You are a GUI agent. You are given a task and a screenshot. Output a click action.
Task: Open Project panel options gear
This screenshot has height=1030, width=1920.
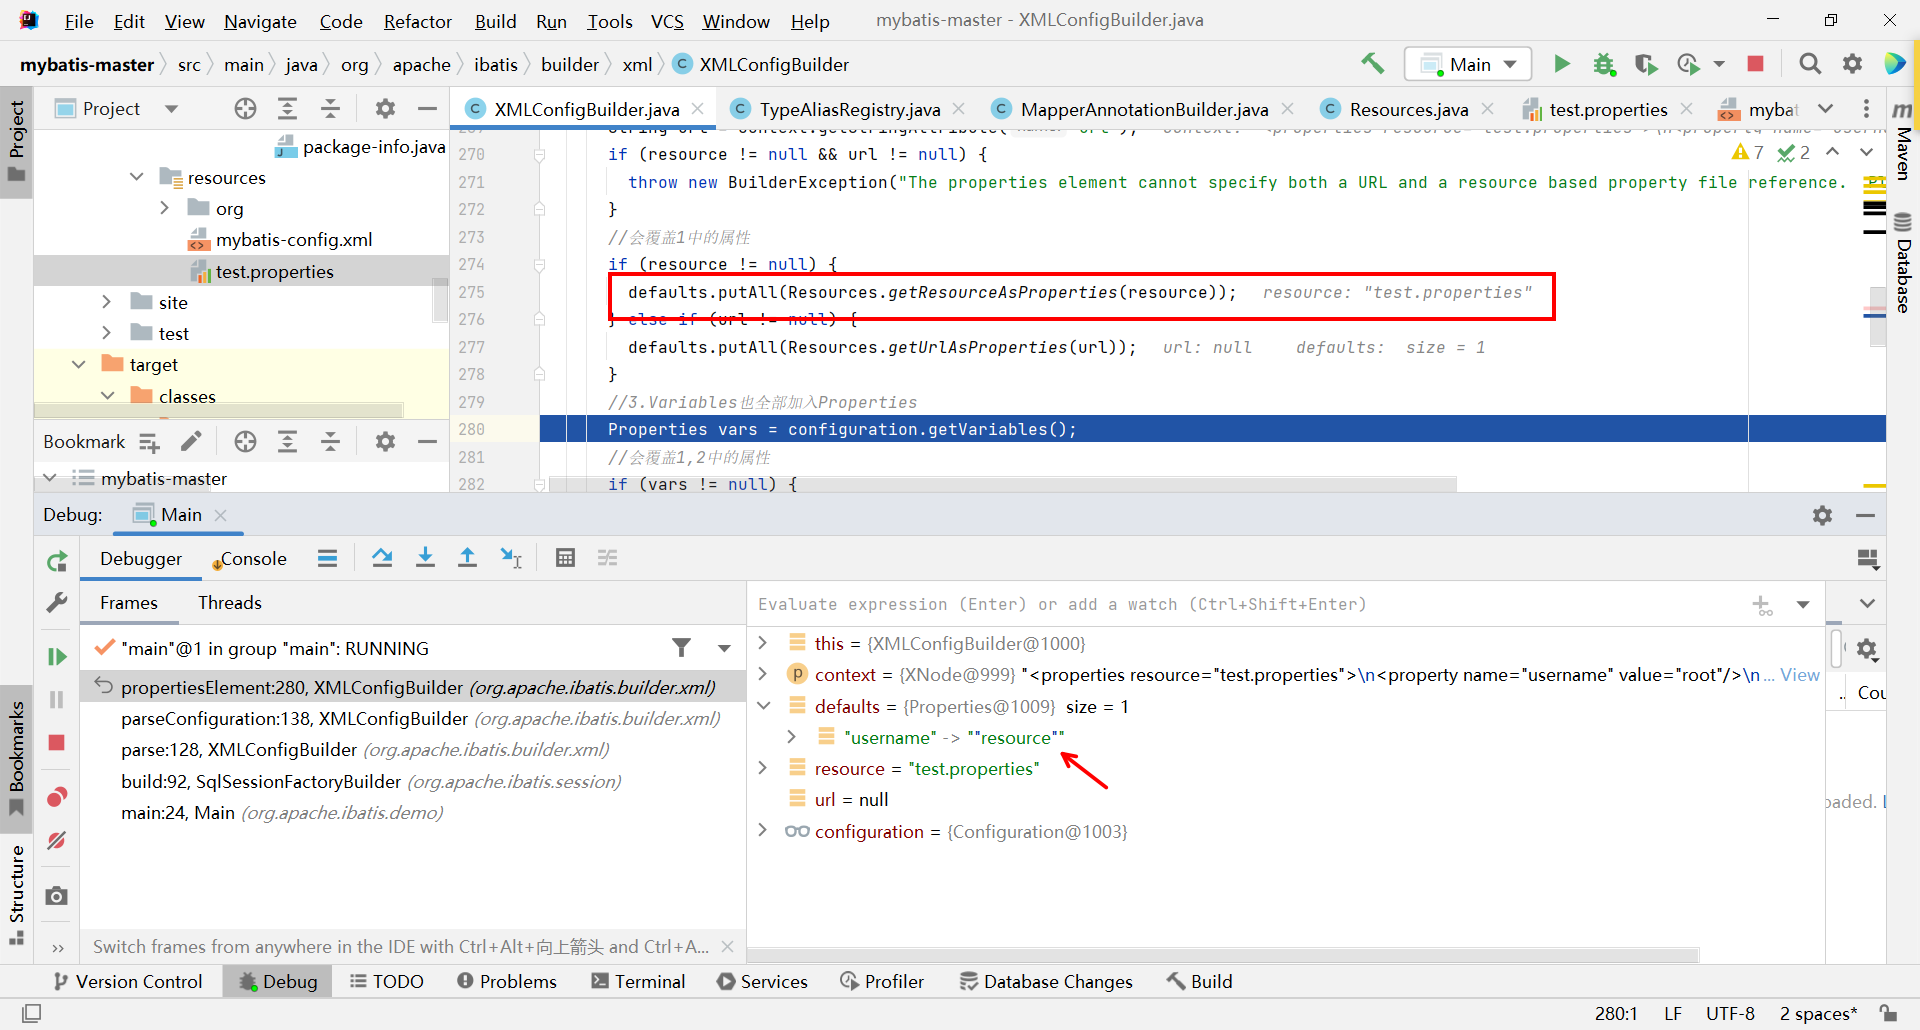385,108
